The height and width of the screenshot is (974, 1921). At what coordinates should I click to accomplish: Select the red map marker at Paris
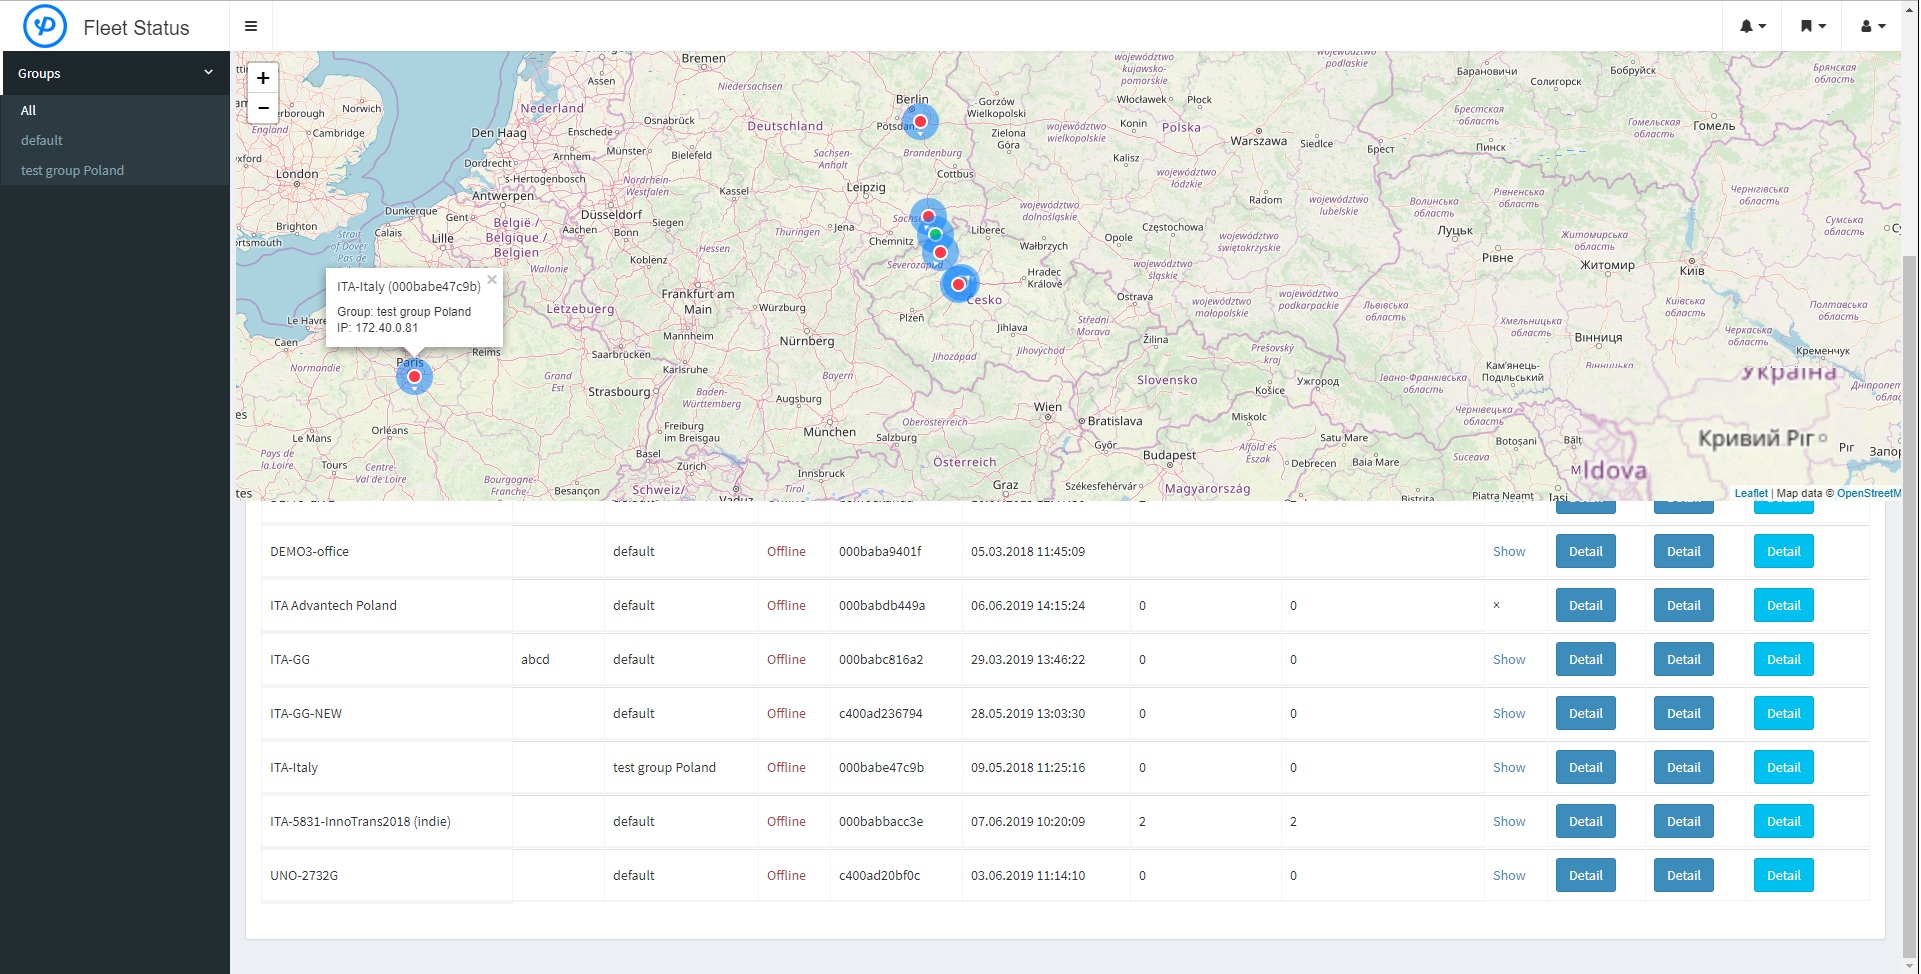[414, 376]
